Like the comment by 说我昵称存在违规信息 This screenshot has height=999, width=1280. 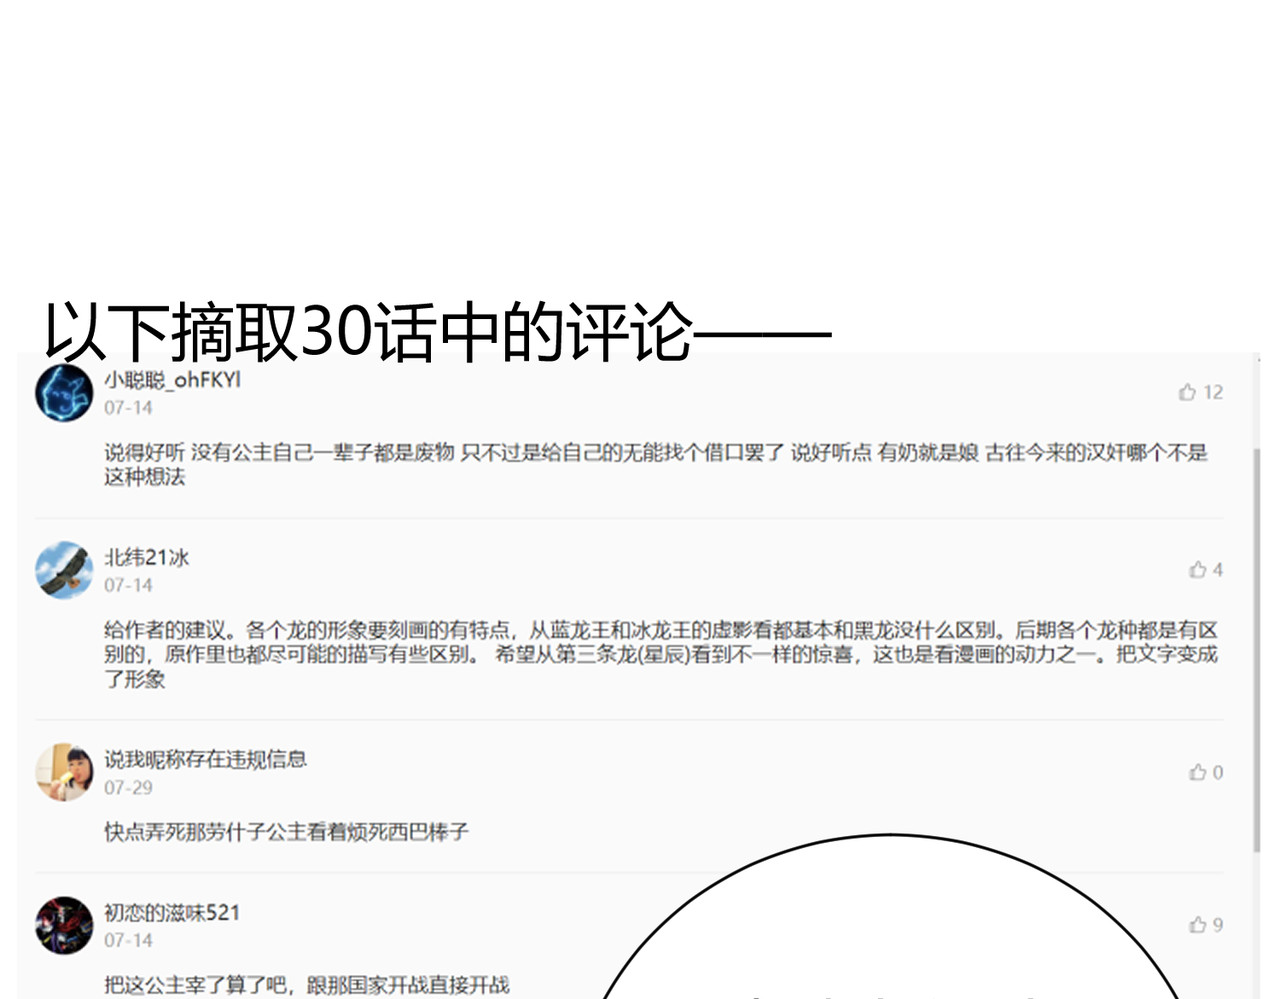coord(1197,772)
